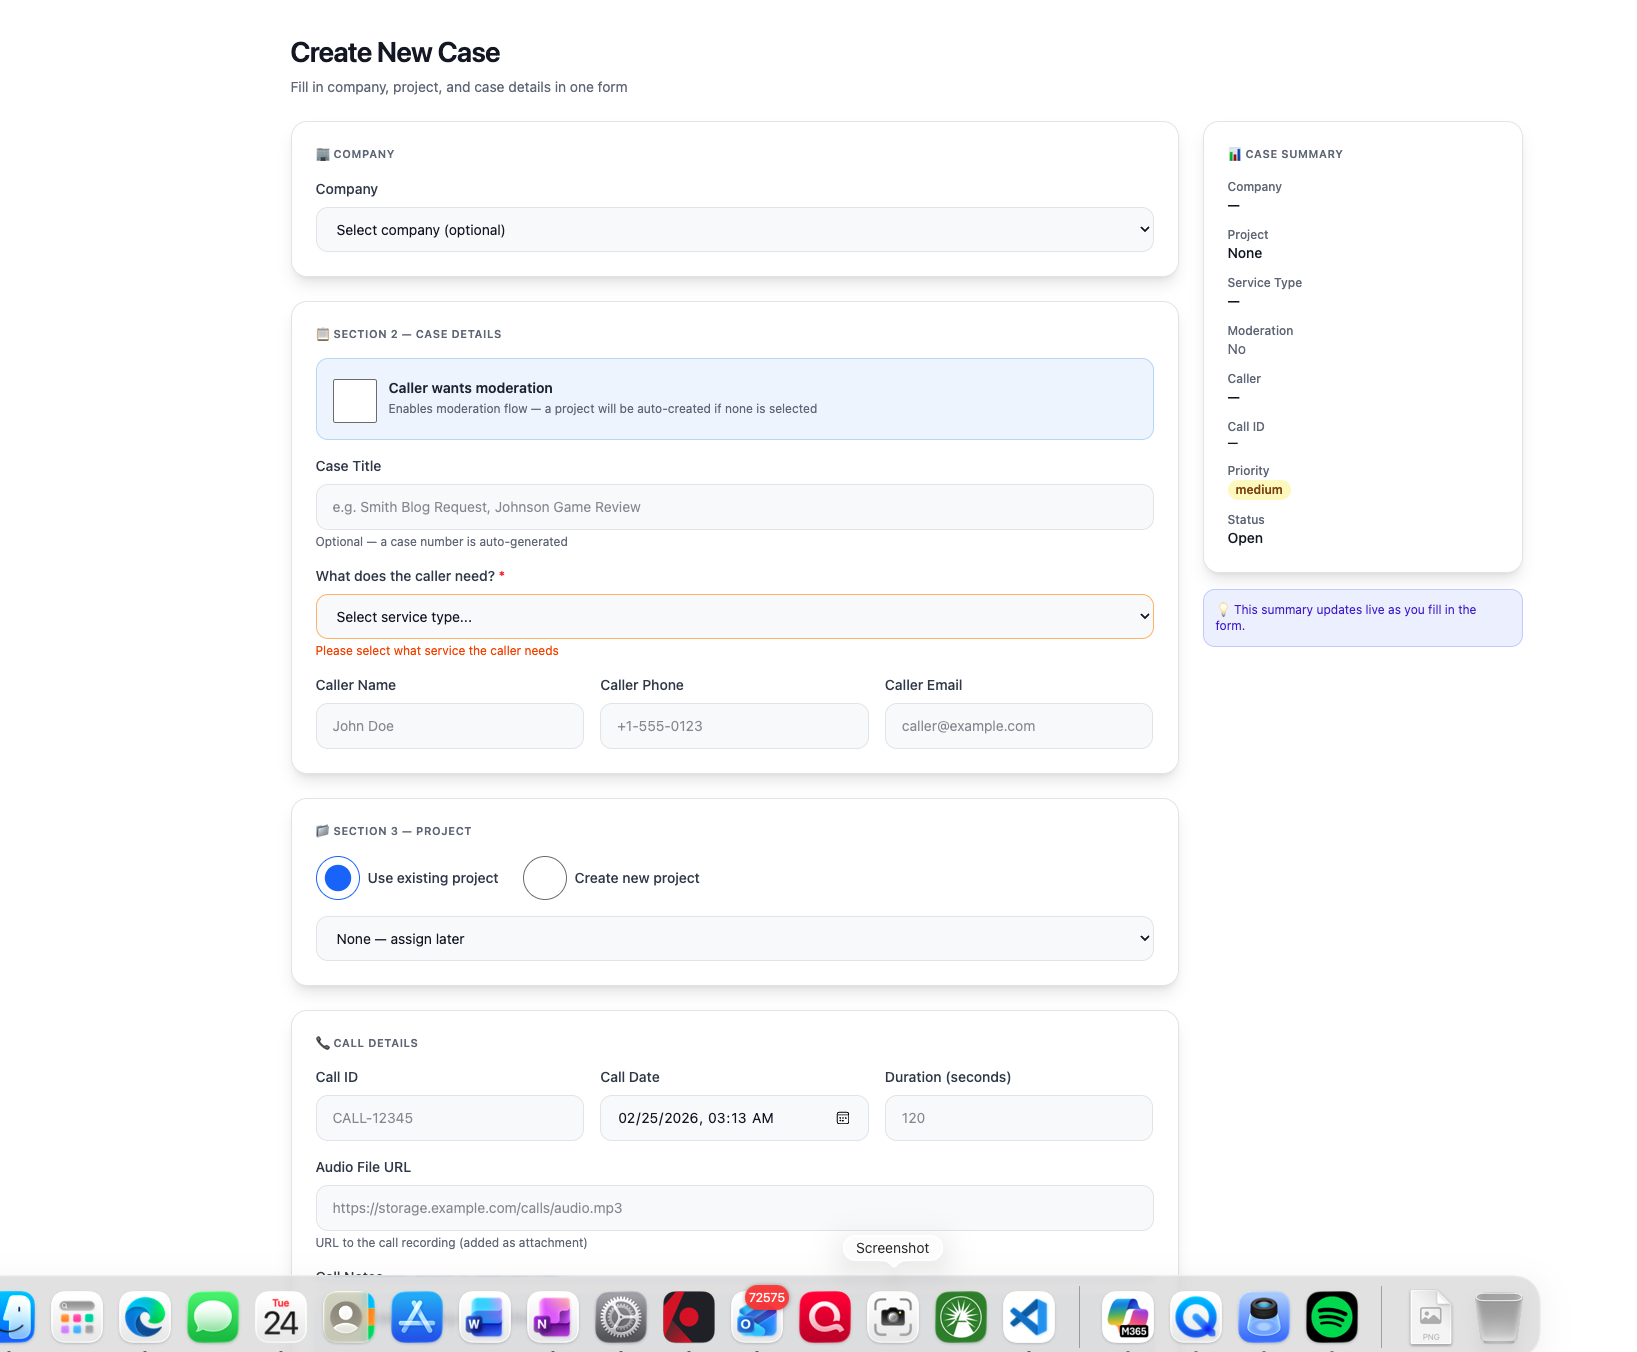Select the Use existing project radio button
The height and width of the screenshot is (1352, 1637).
(337, 877)
